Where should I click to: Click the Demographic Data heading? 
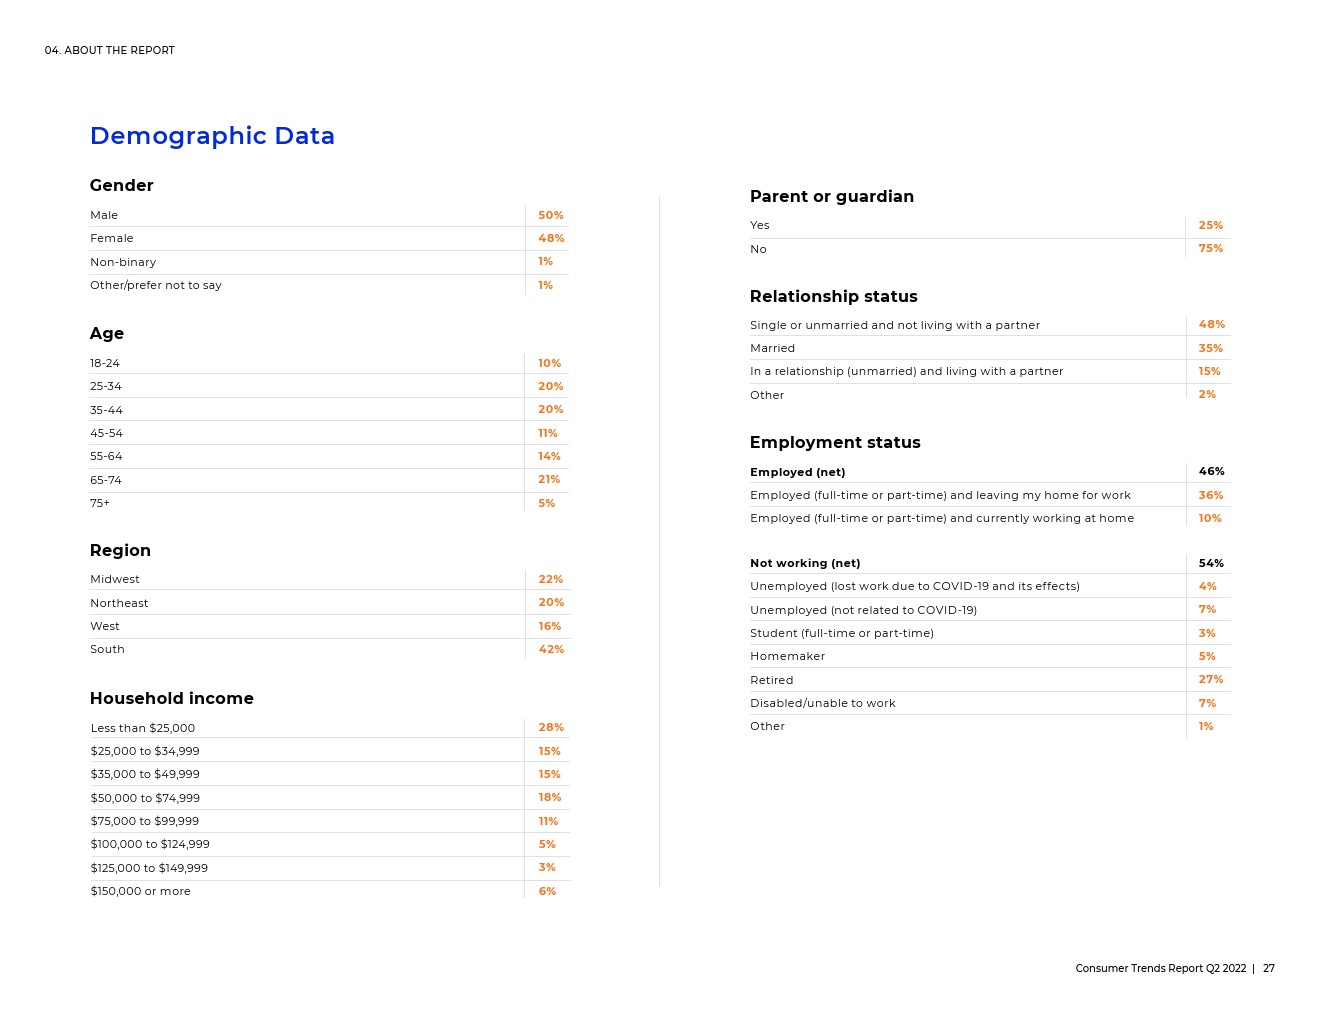(212, 136)
